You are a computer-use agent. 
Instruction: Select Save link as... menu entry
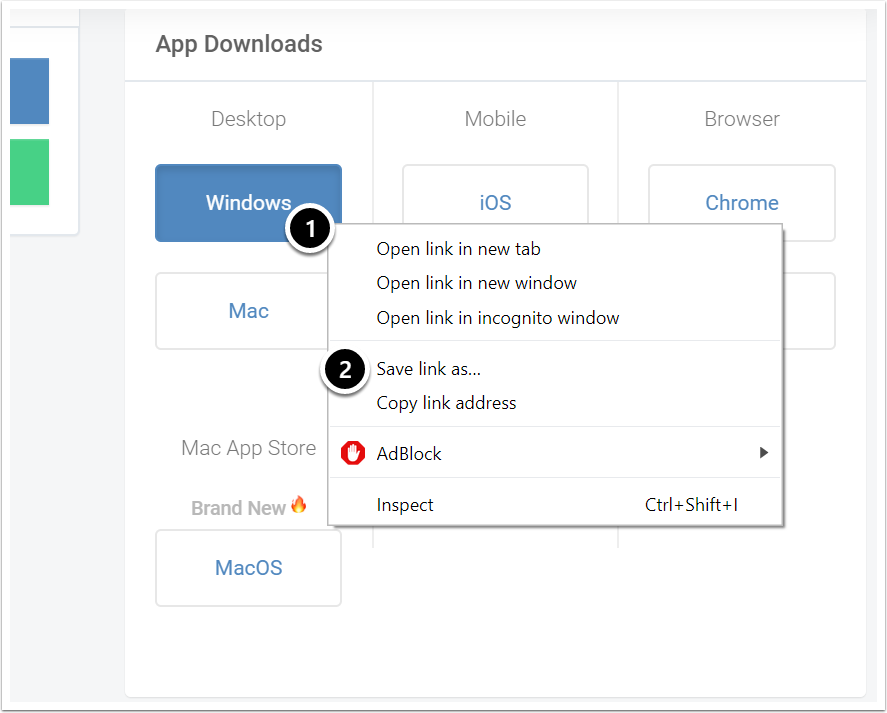555,369
